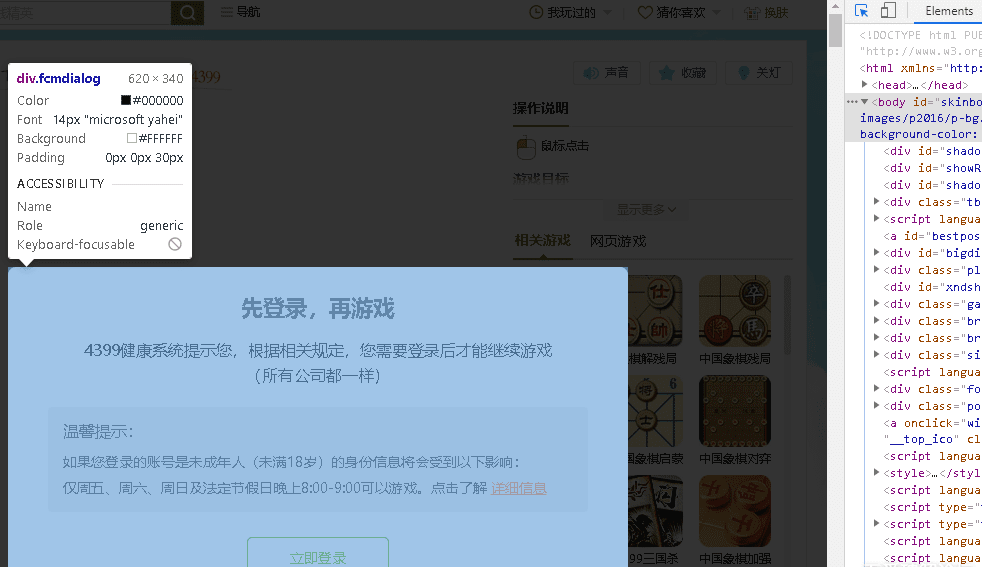982x567 pixels.
Task: Select the 相关游戏 tab
Action: click(542, 241)
